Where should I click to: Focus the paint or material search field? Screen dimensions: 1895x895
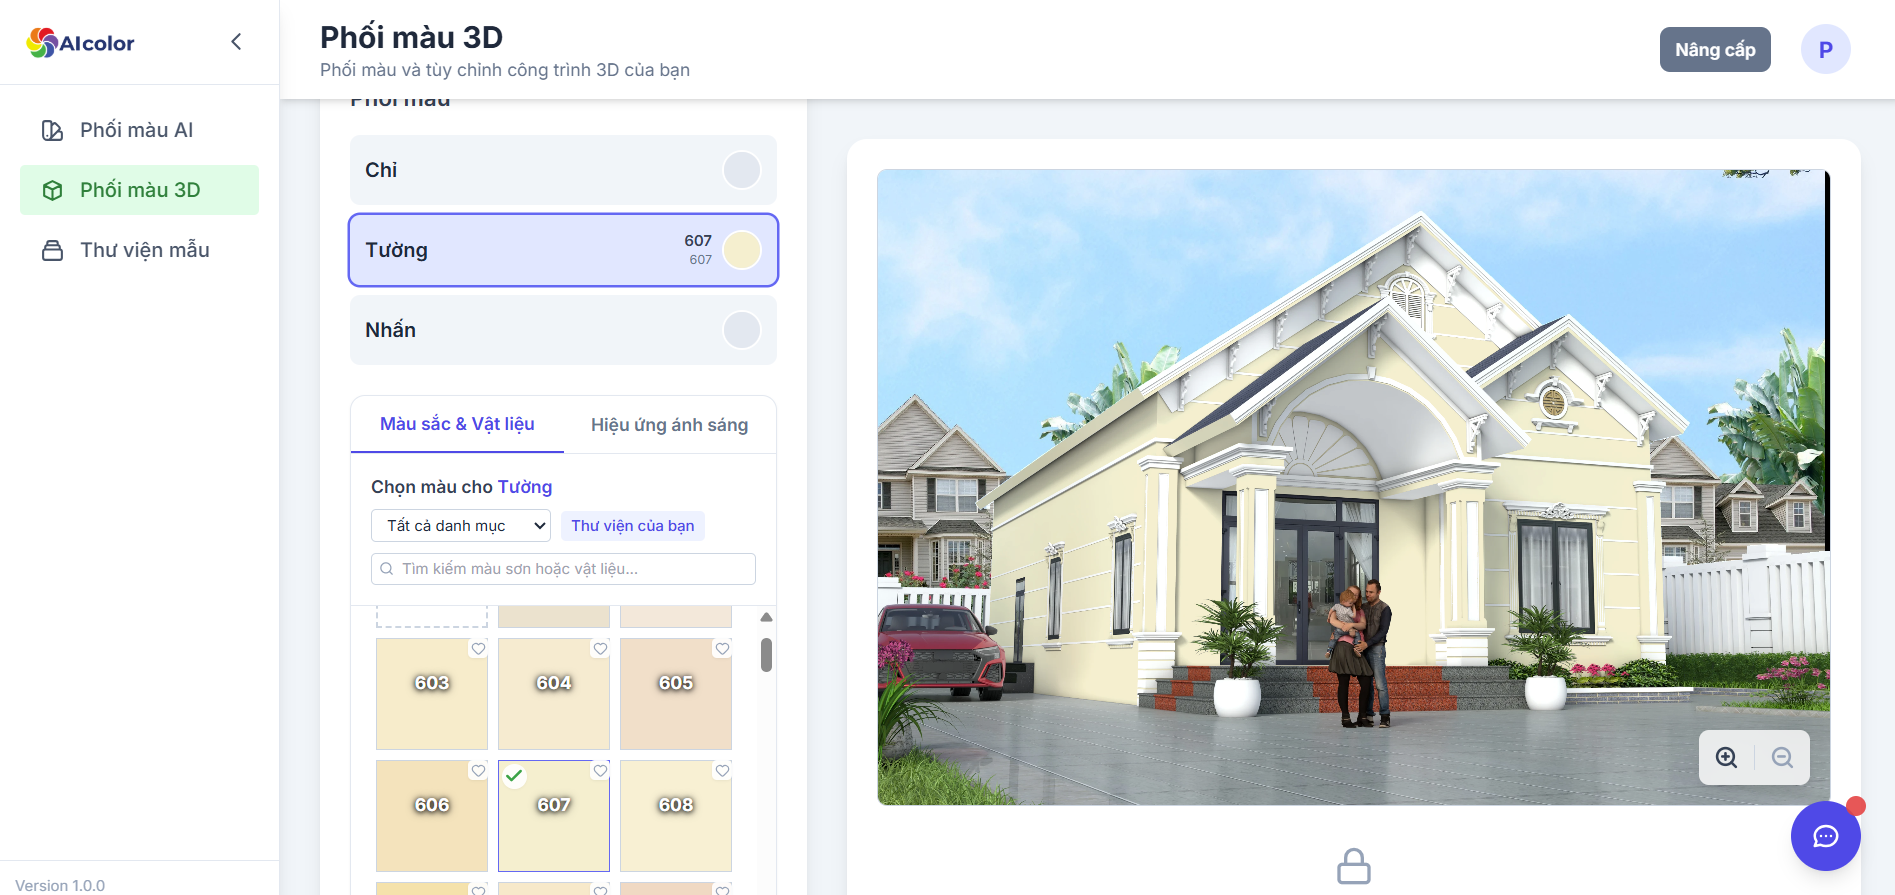click(x=563, y=569)
